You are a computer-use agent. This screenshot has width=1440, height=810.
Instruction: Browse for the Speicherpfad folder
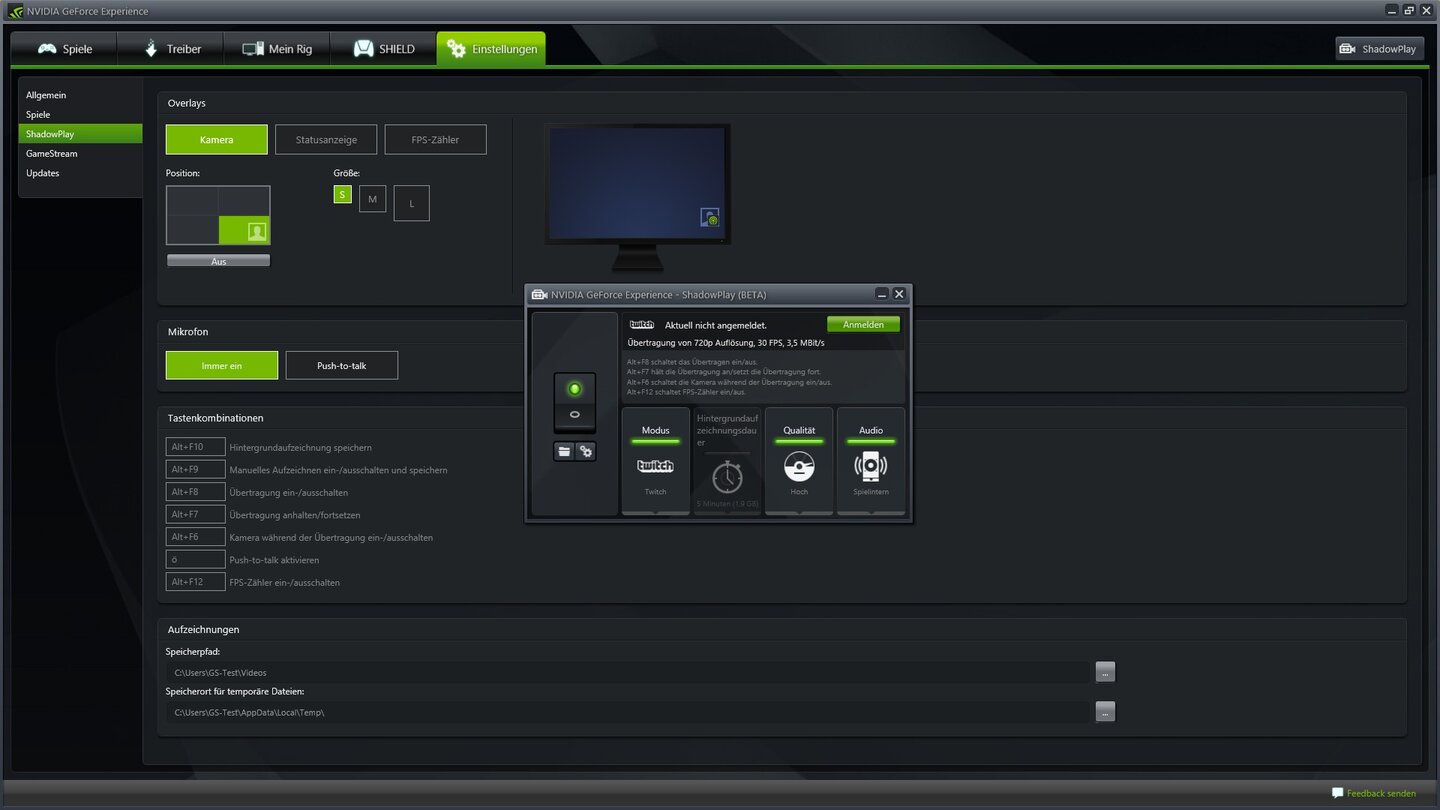coord(1105,672)
